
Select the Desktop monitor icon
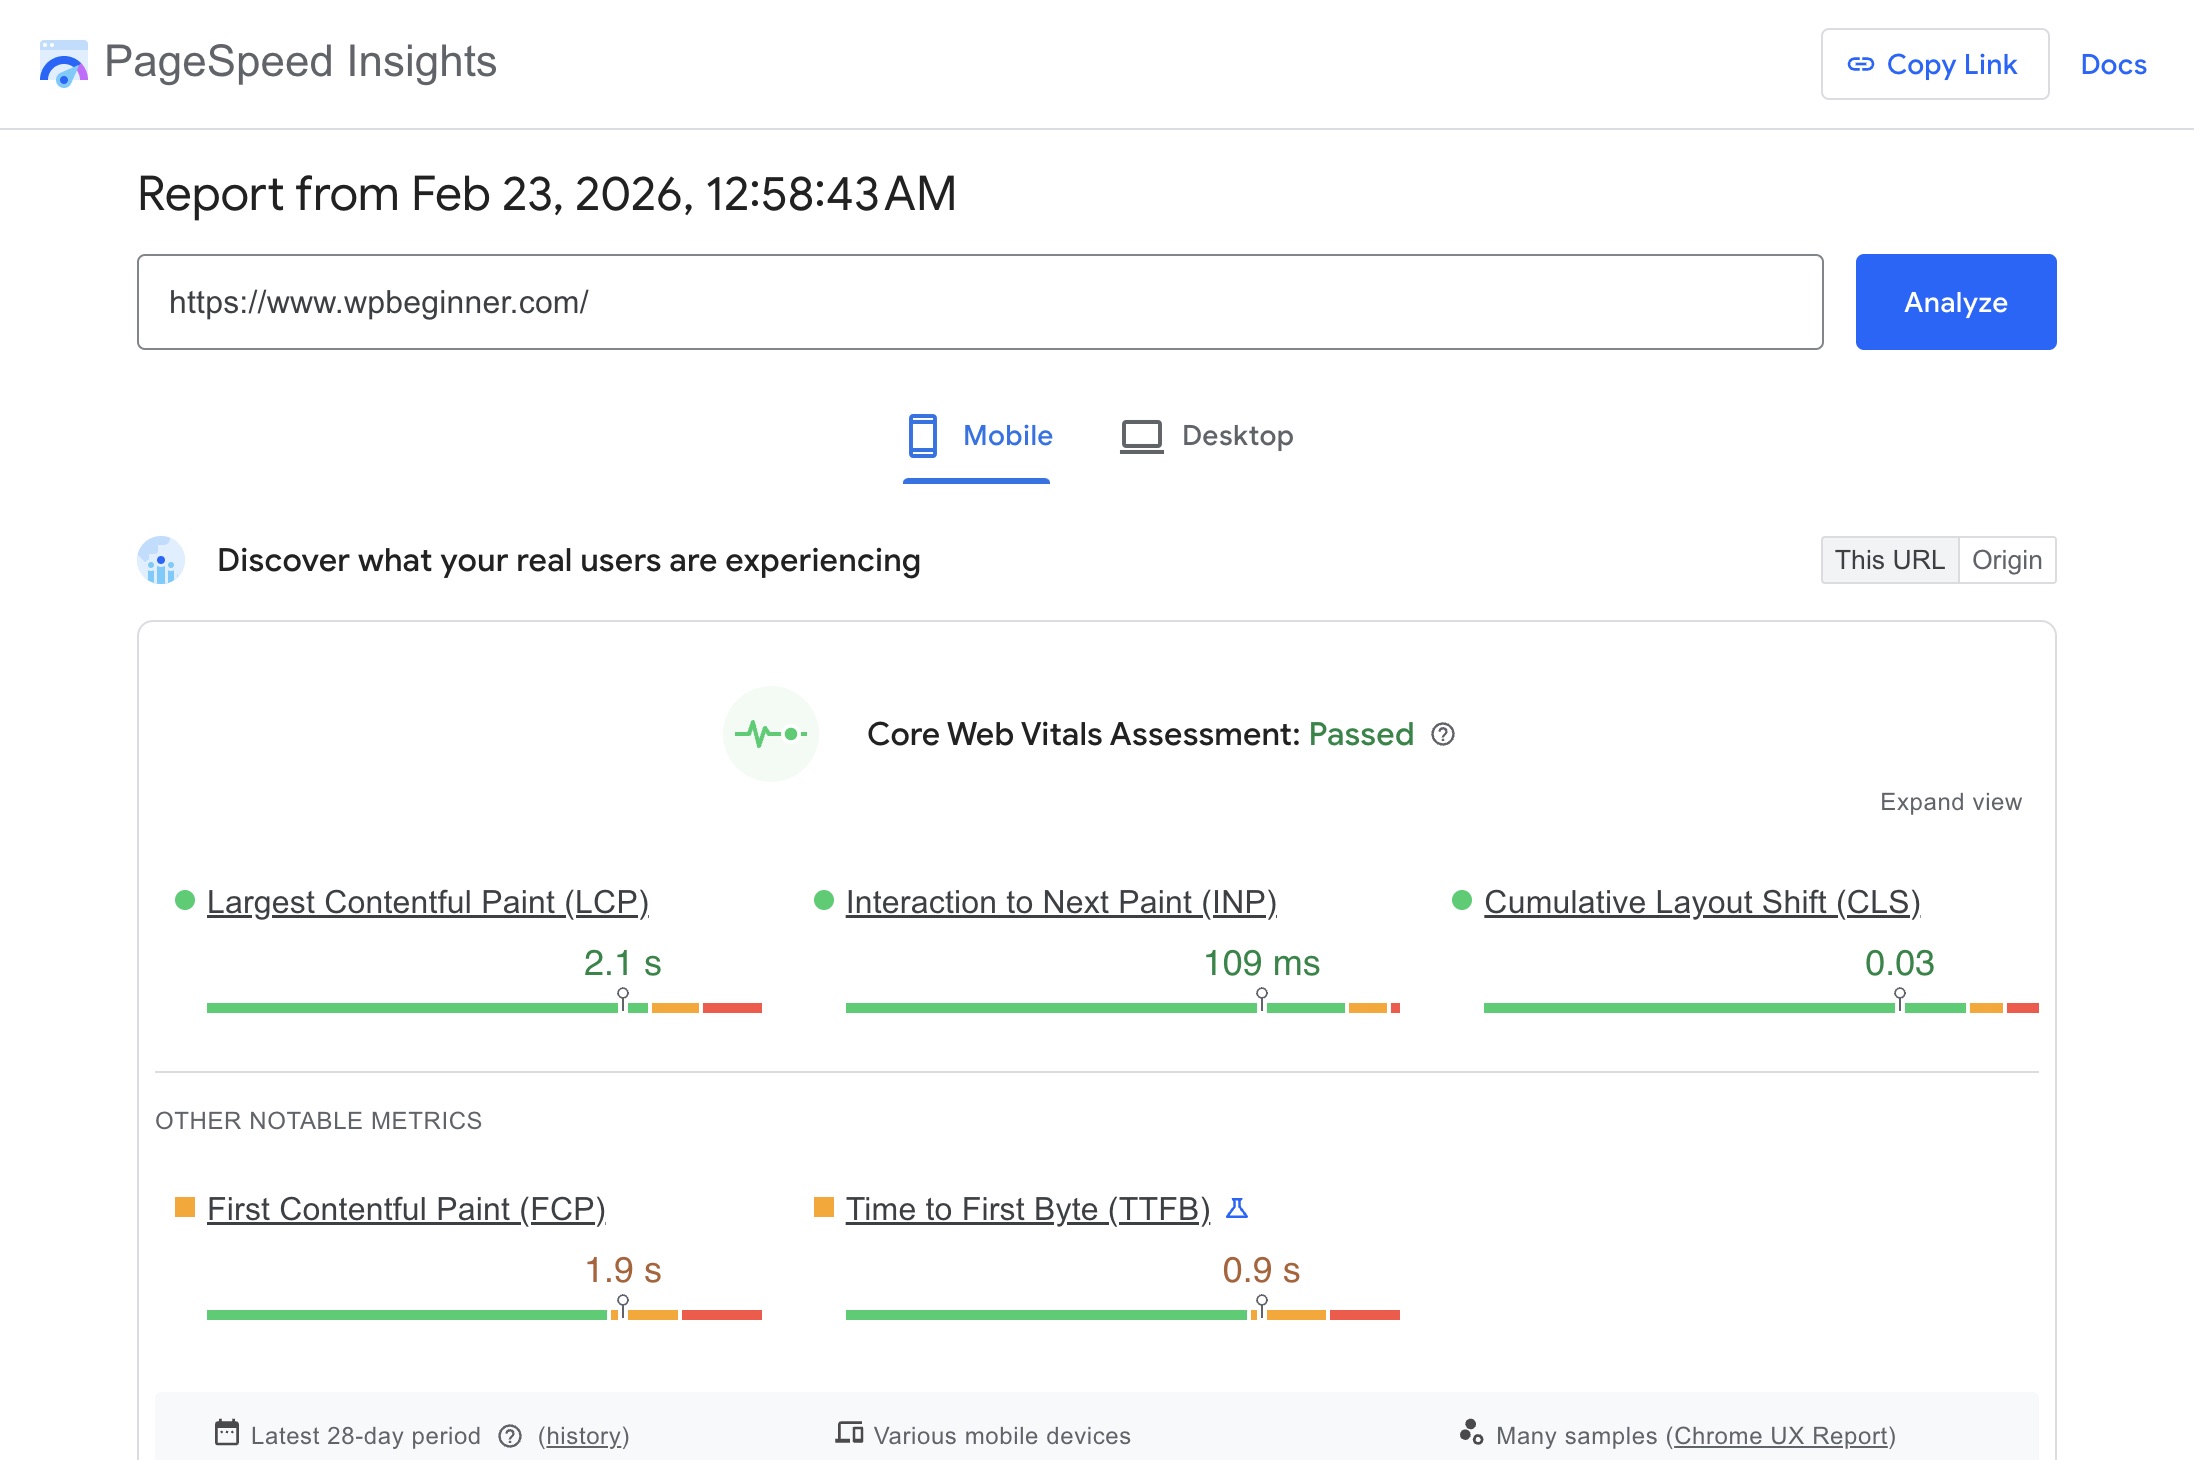(1140, 435)
